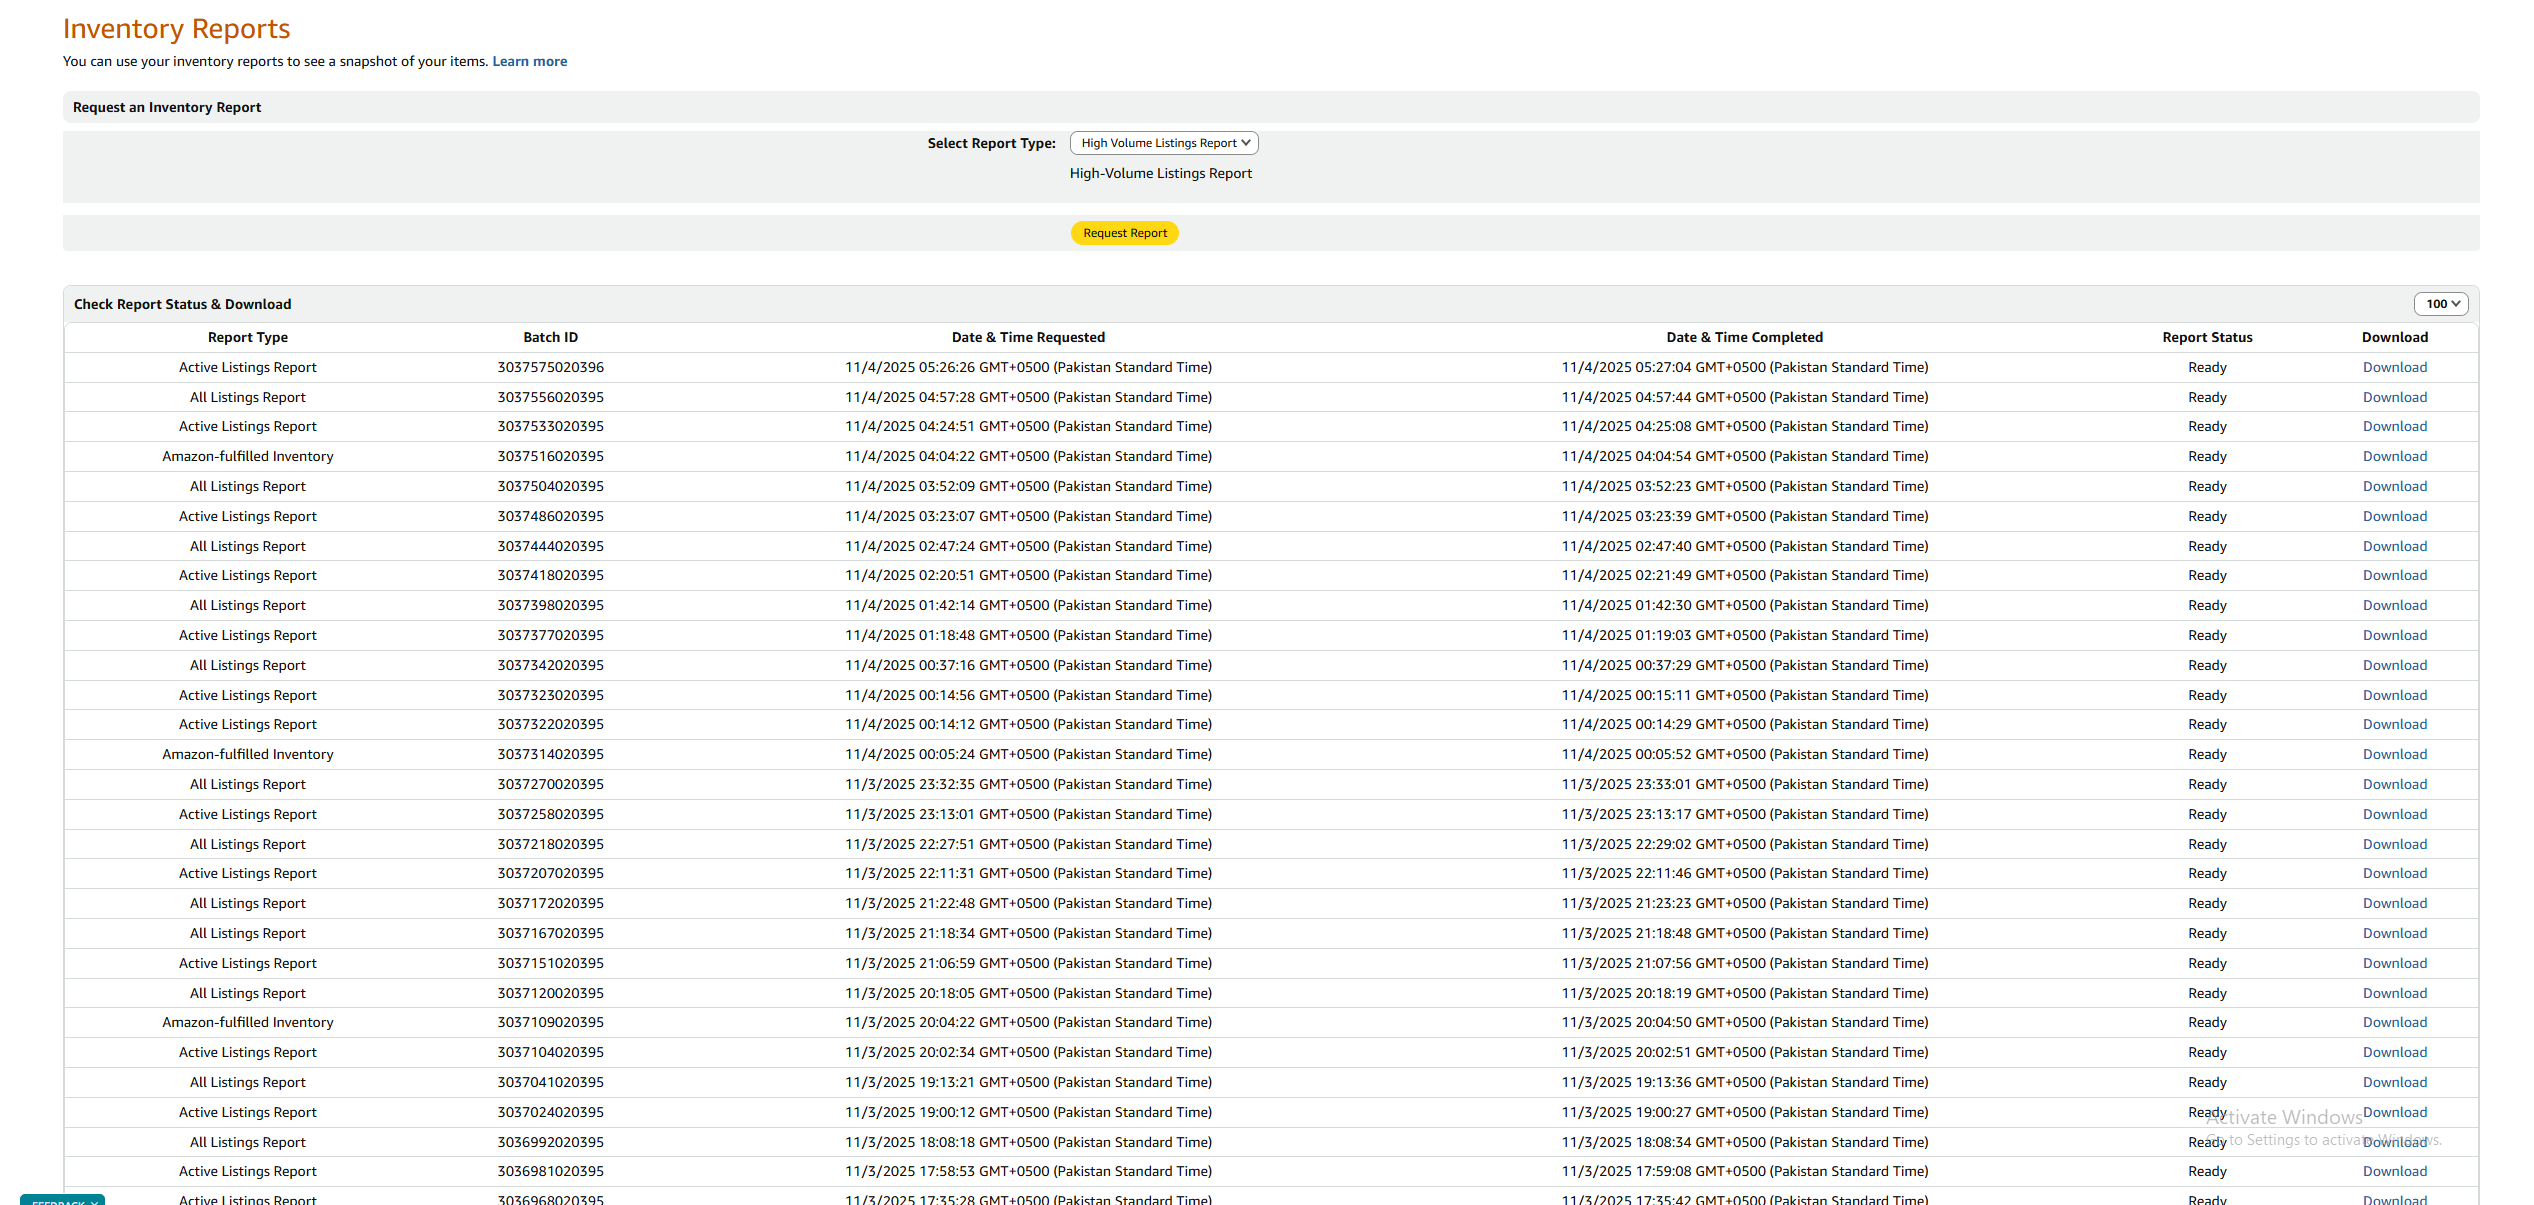
Task: Download report batch 3037575020396
Action: click(2395, 367)
